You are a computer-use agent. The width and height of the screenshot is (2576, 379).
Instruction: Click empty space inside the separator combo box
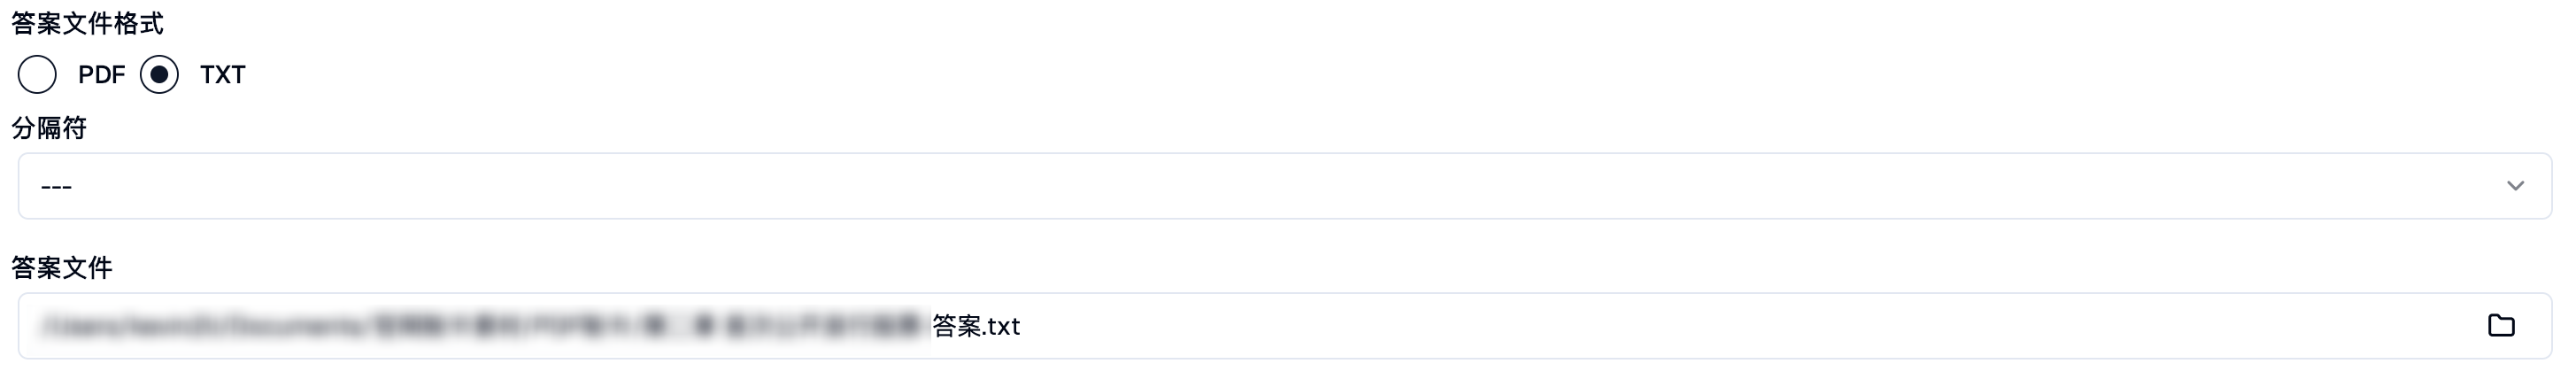point(1200,186)
